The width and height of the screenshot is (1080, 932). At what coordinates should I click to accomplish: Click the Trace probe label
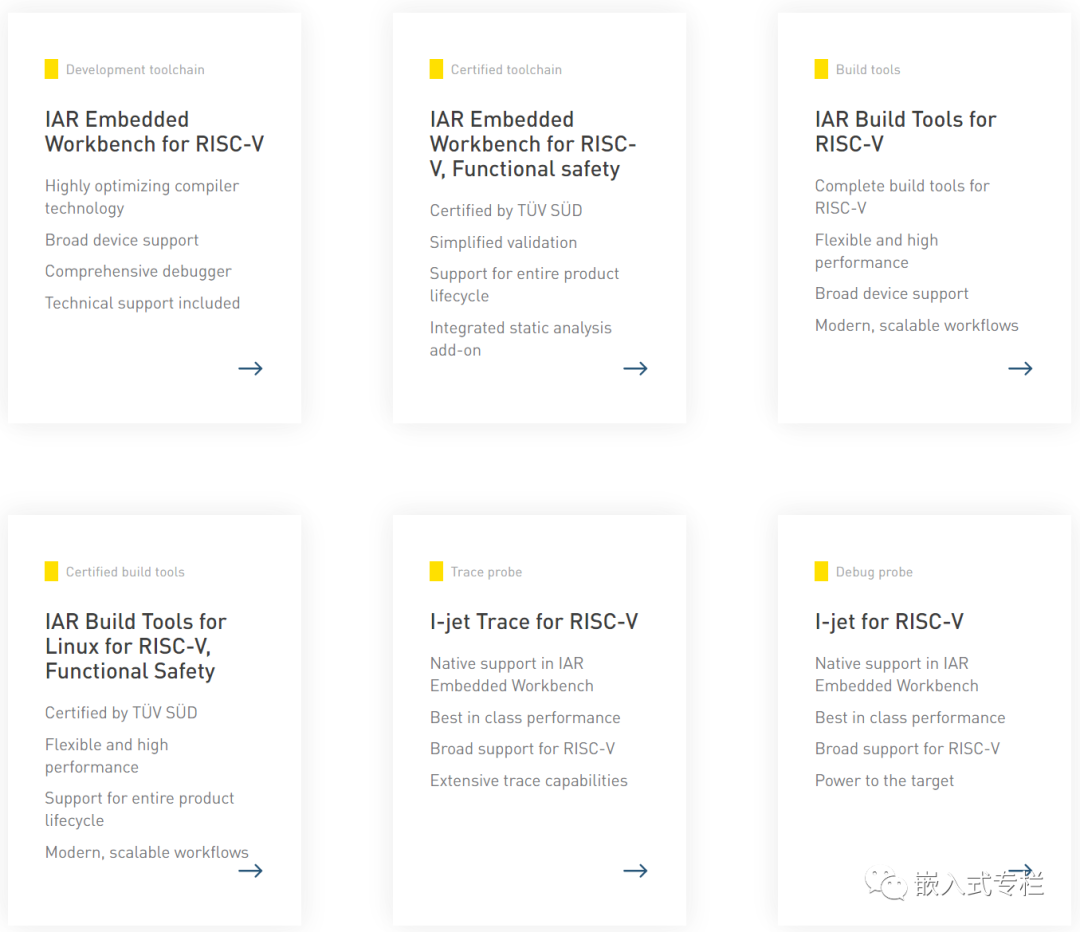486,572
